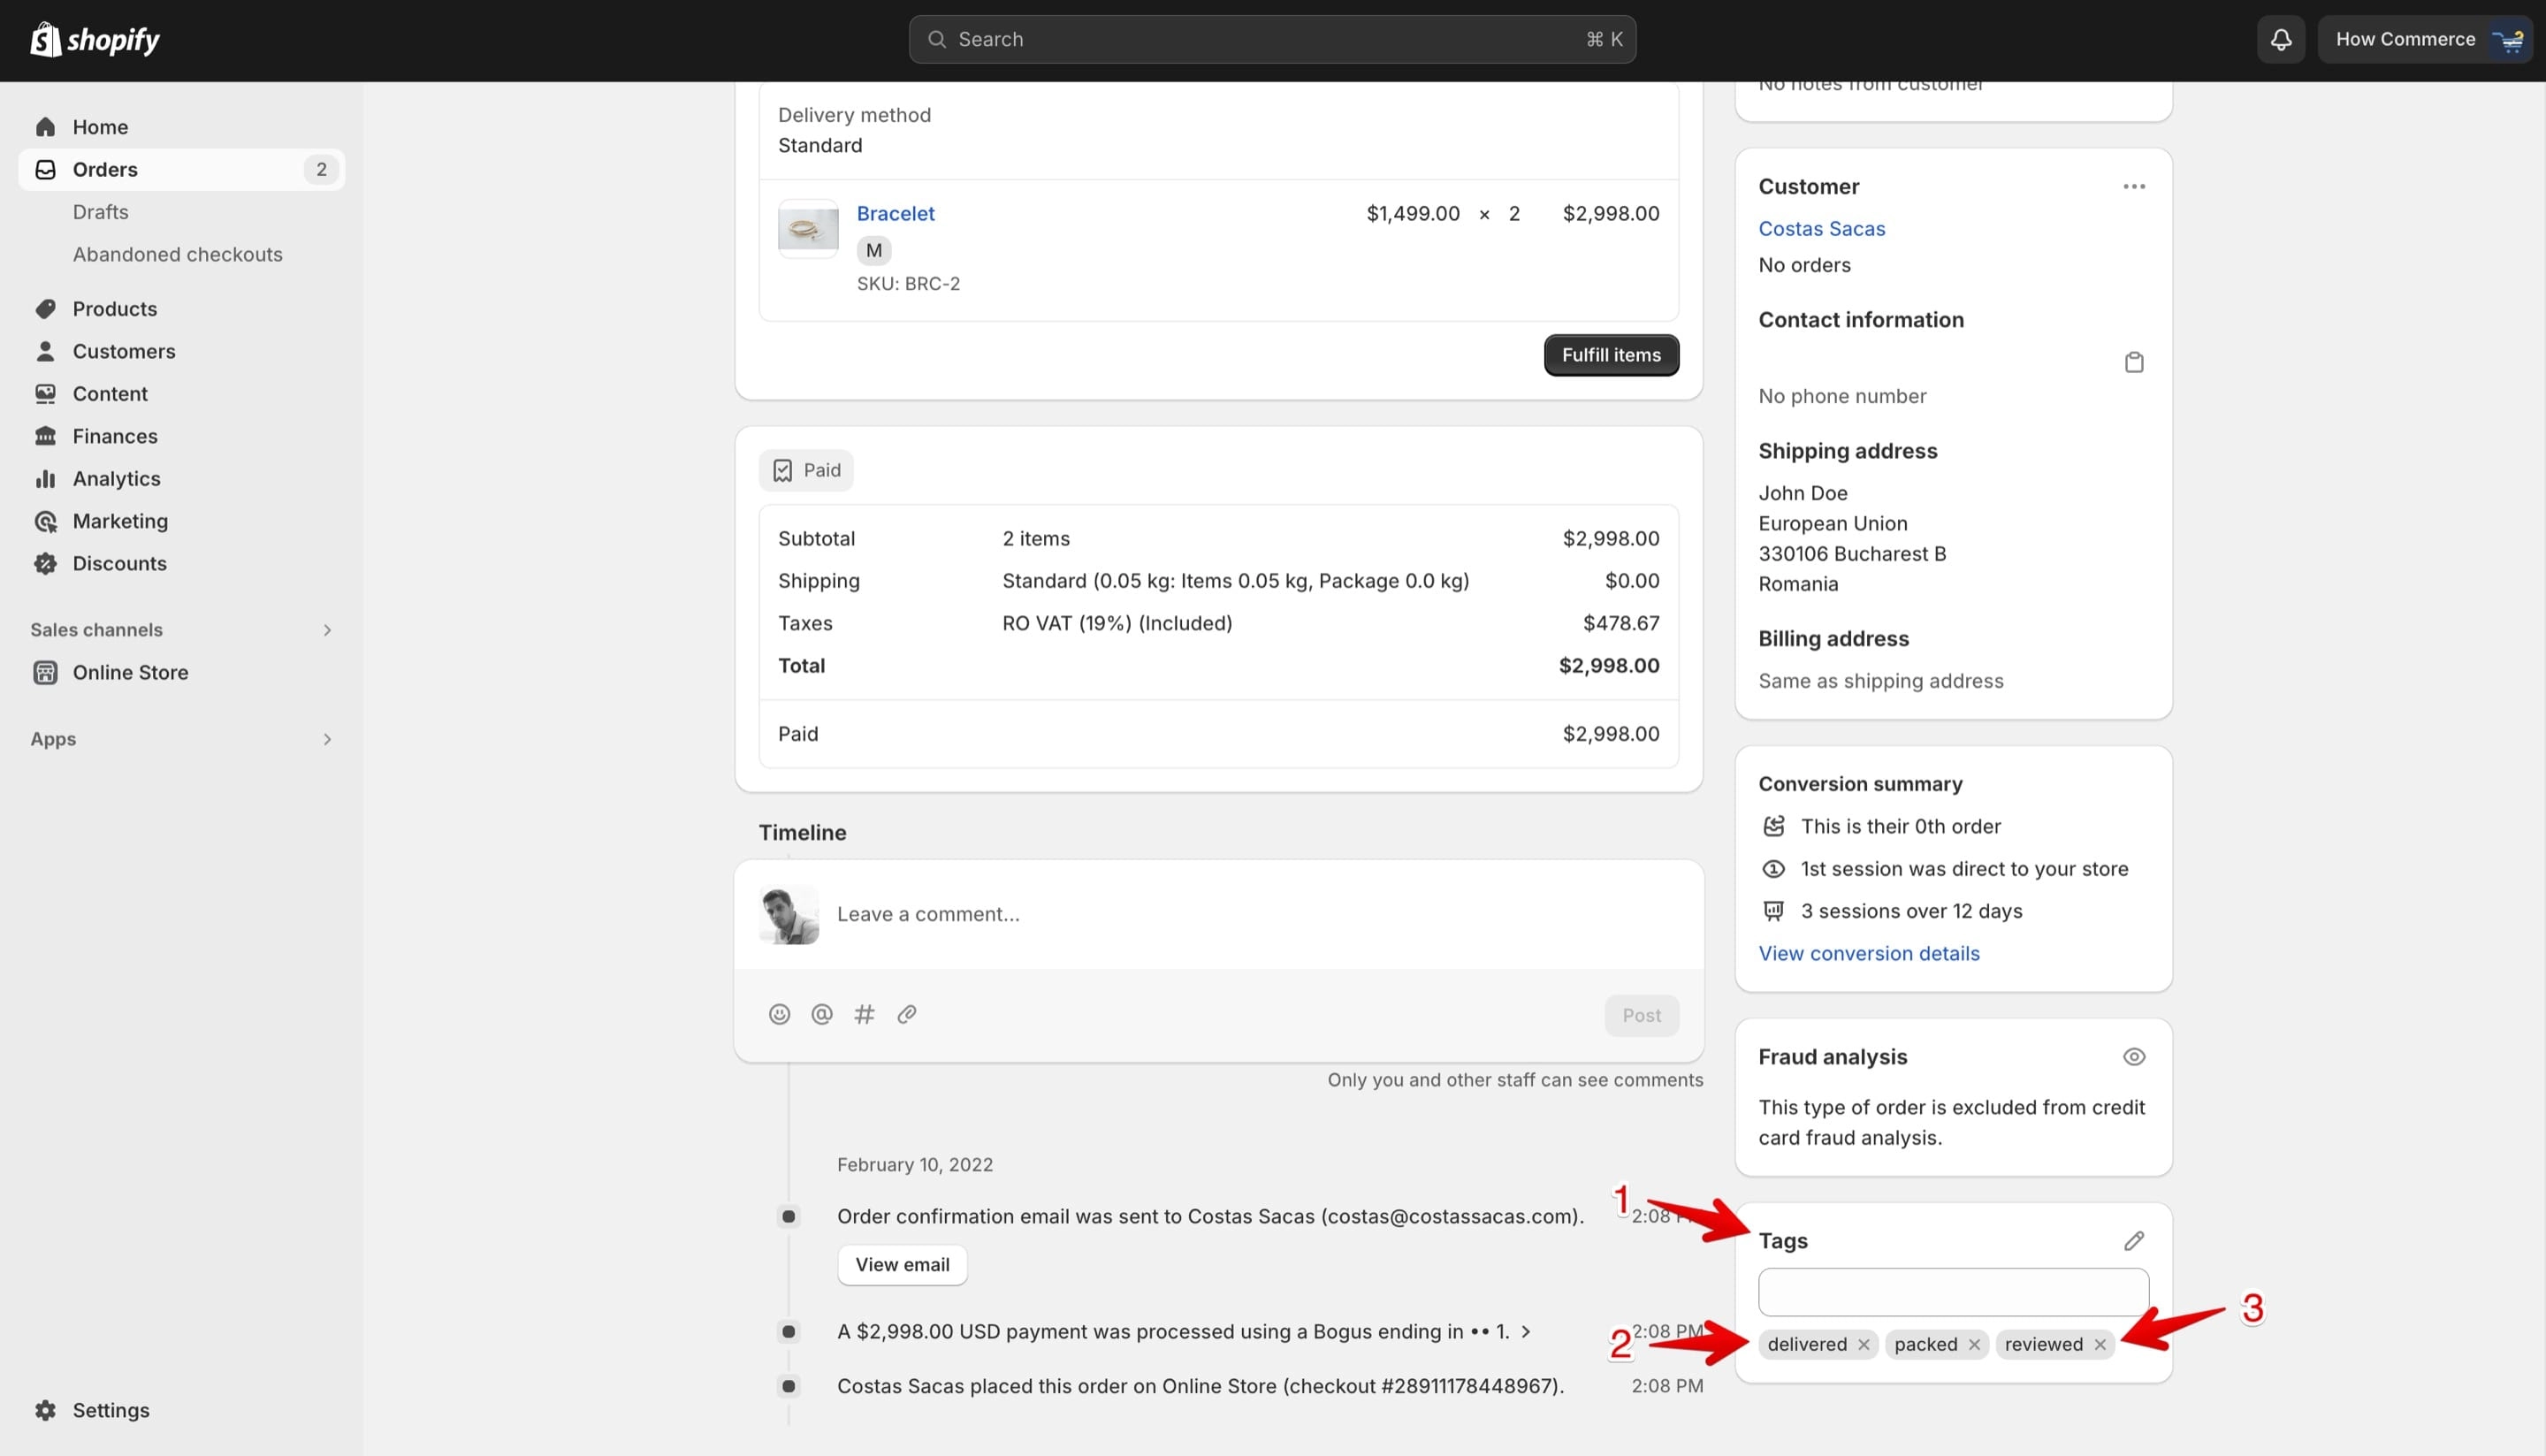Screen dimensions: 2546x1456
Task: Click the Content sidebar icon
Action: [x=45, y=394]
